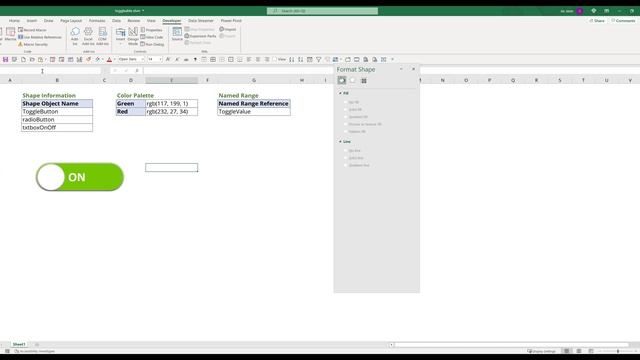The height and width of the screenshot is (360, 640).
Task: Open Macro Security settings
Action: (33, 44)
